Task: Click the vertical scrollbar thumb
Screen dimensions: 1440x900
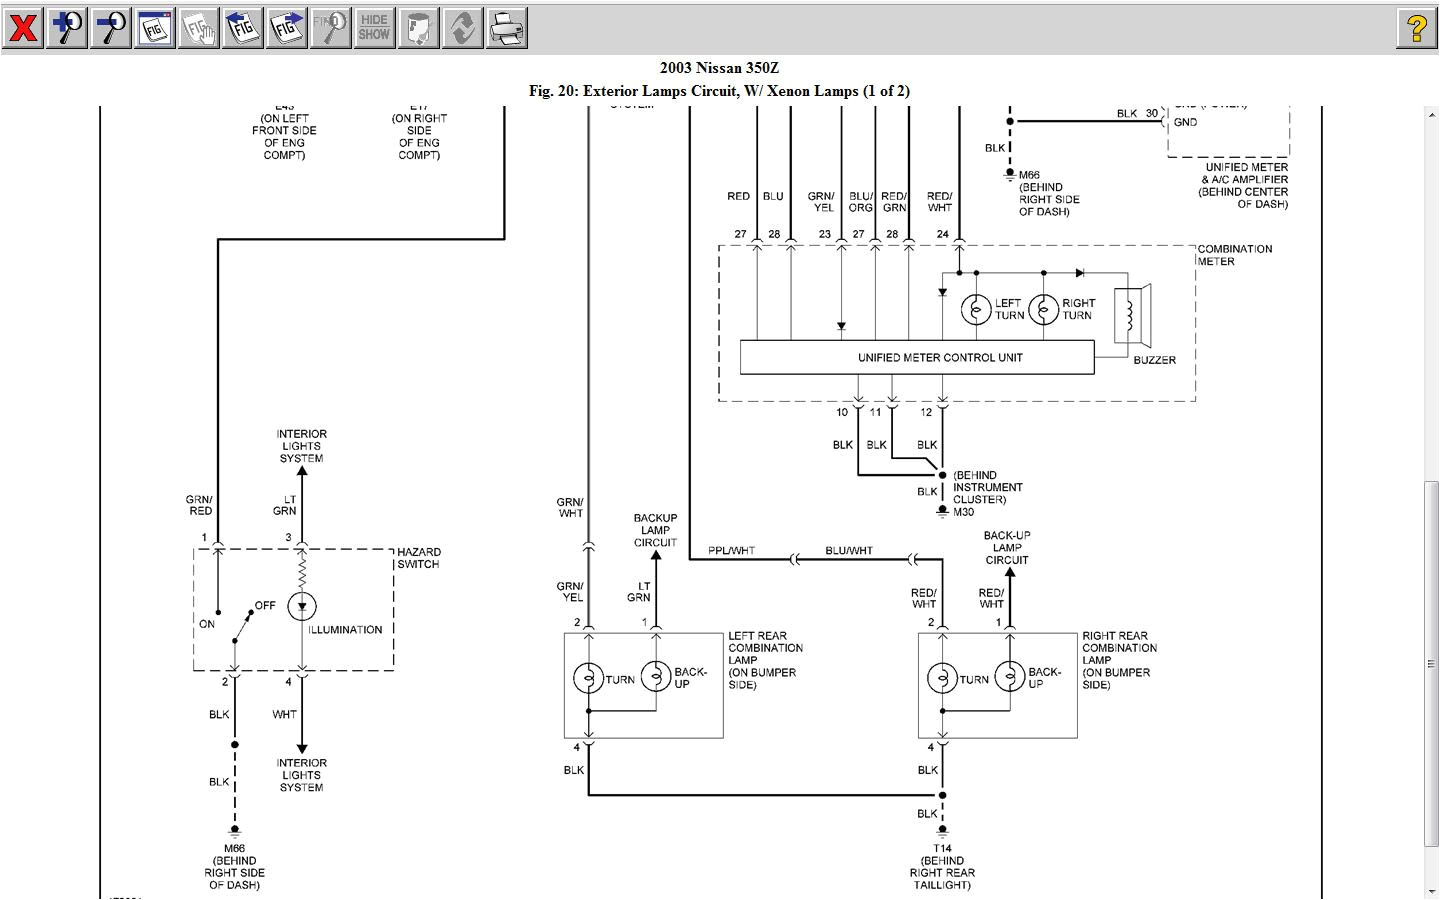Action: click(x=1430, y=665)
